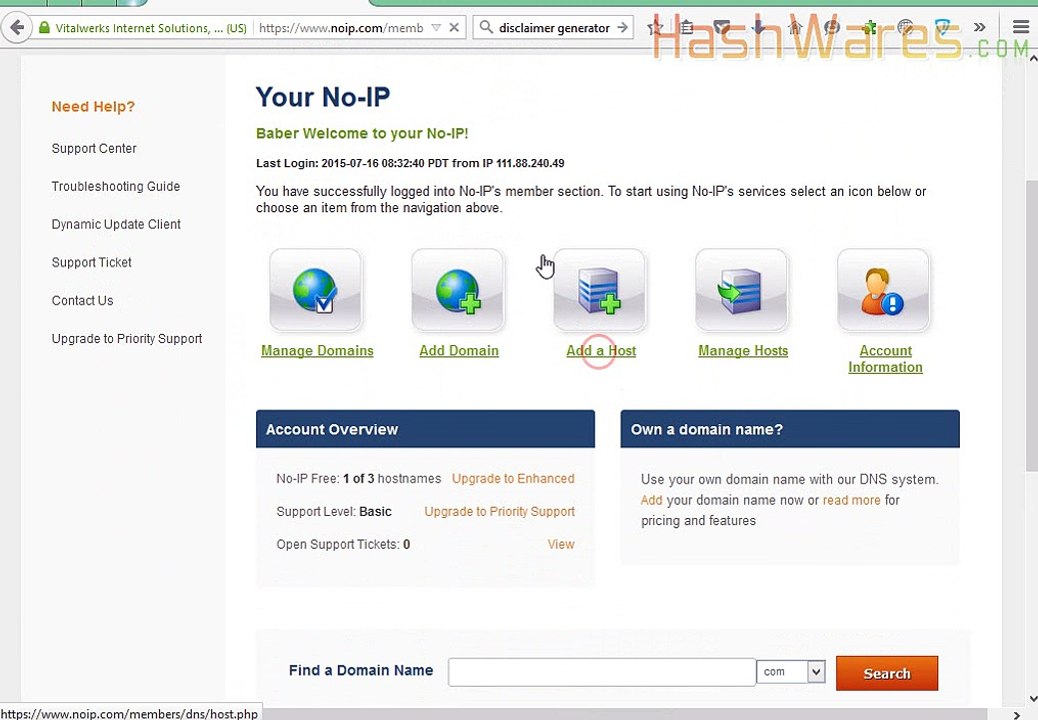Click the Upgrade to Enhanced link
Screen dimensions: 1038x720
point(513,478)
